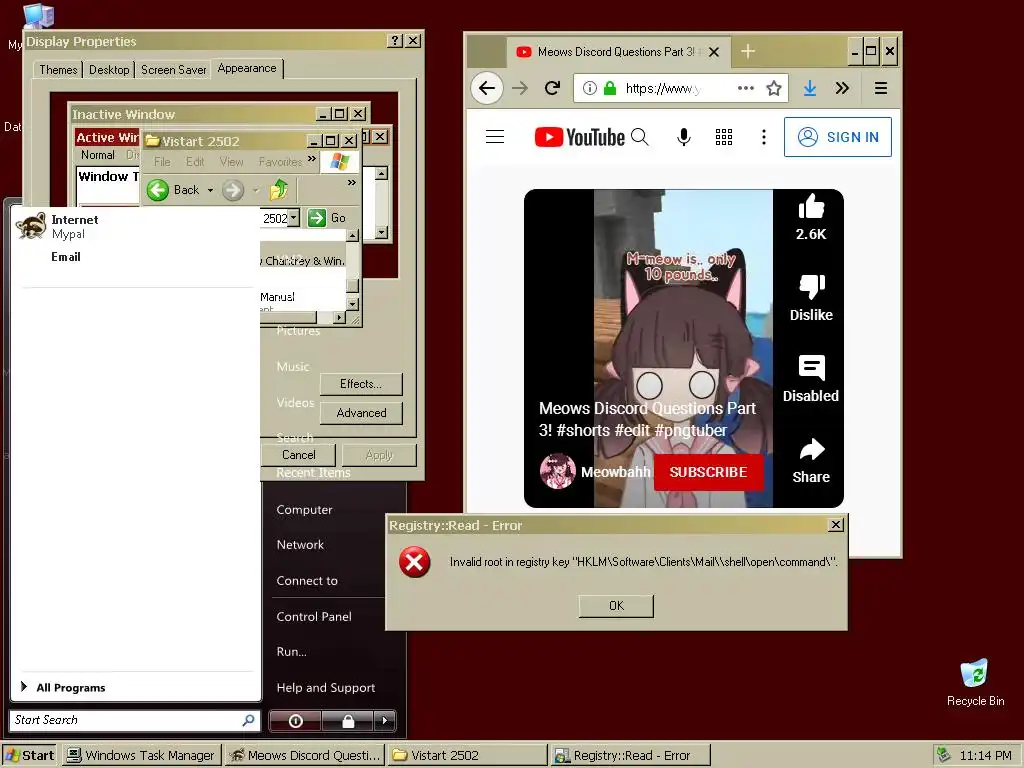Click OK in the Registry error dialog

pyautogui.click(x=616, y=605)
